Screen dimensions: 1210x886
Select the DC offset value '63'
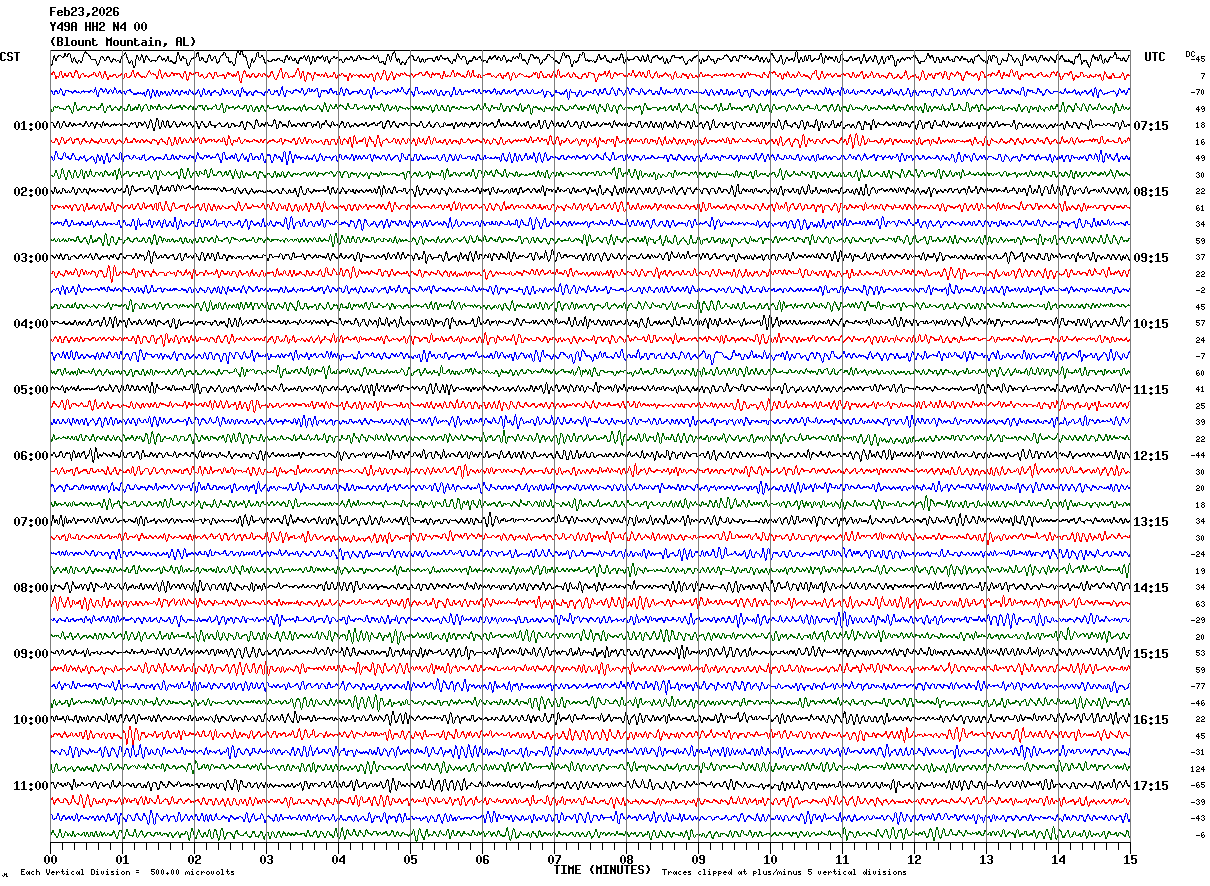pos(1199,604)
